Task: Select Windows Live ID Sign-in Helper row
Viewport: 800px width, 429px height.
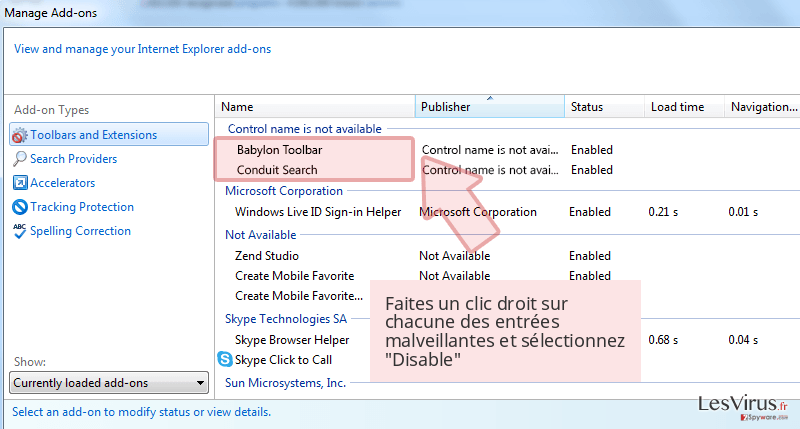Action: point(318,212)
